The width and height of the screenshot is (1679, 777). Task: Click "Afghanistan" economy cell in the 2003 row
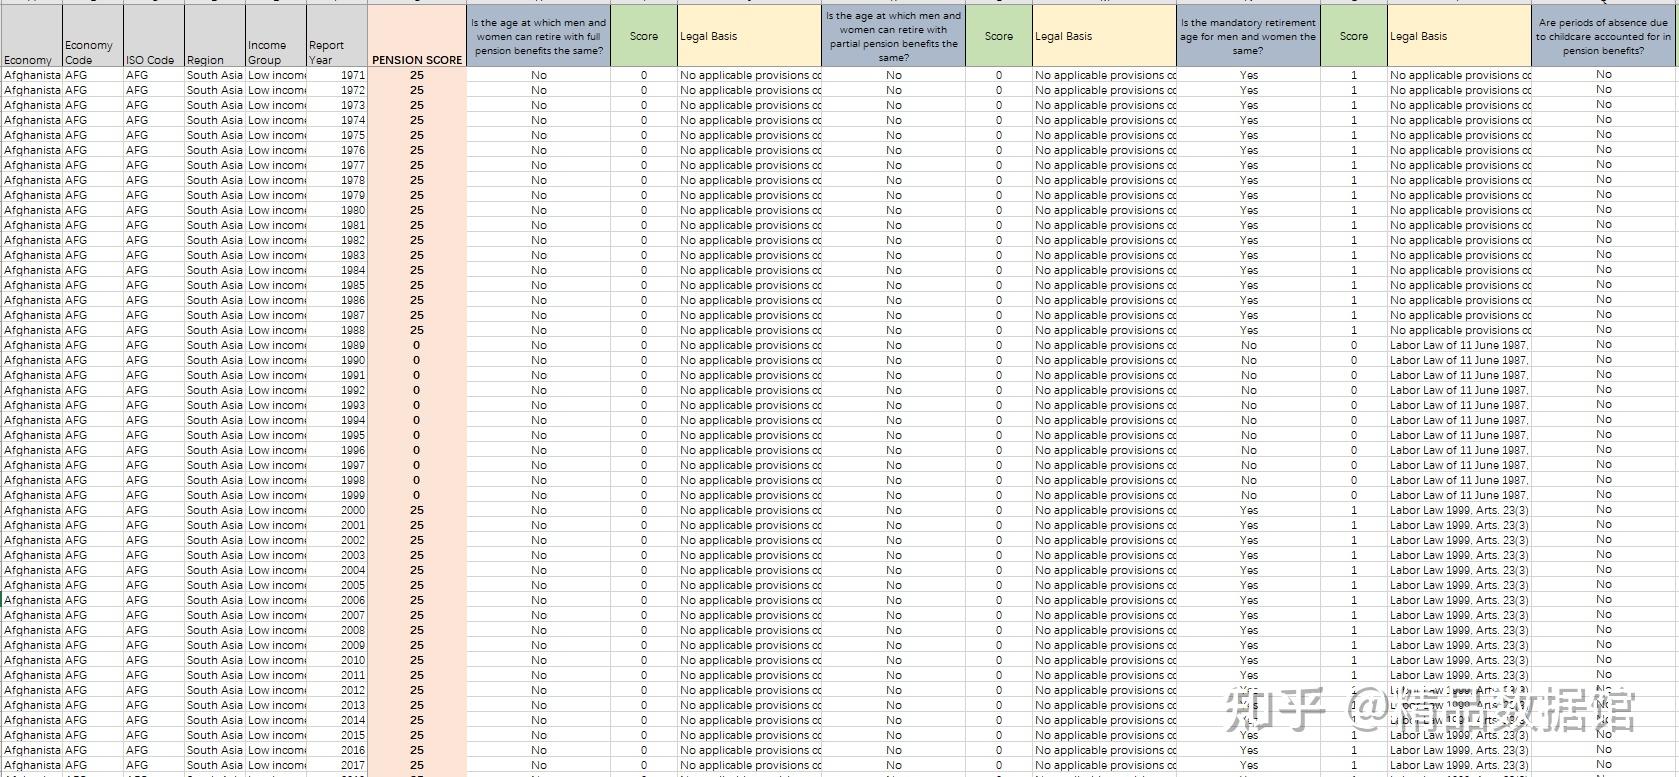pyautogui.click(x=32, y=555)
